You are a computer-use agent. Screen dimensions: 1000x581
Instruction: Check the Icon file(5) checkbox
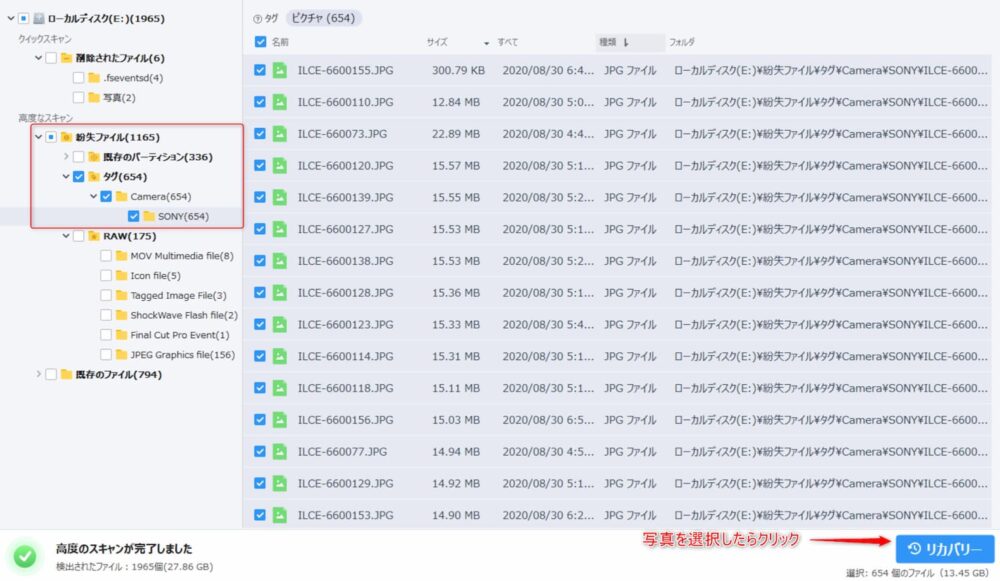point(106,276)
